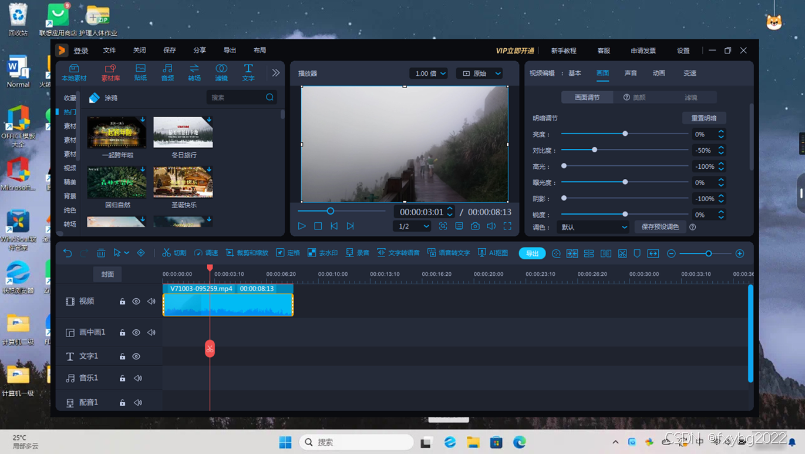Enter fullscreen preview mode

[x=507, y=226]
